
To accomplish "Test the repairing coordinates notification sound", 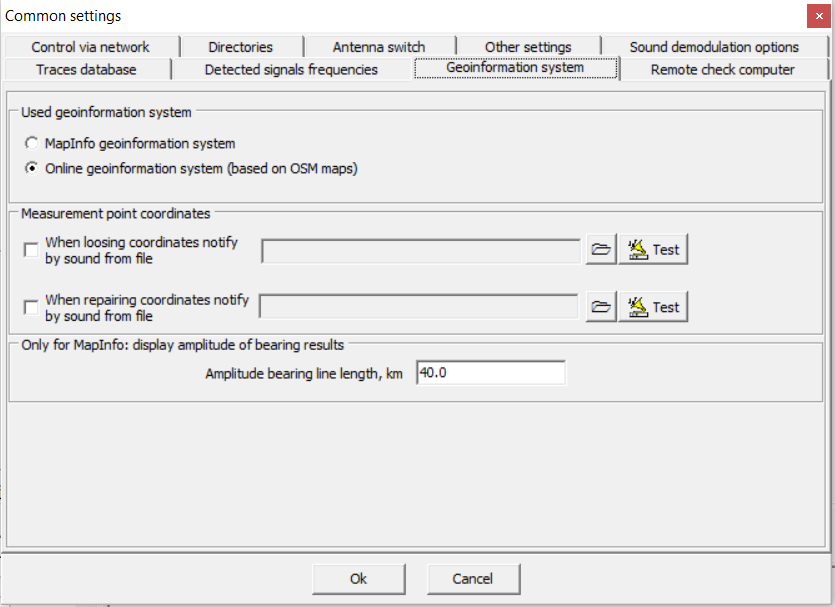I will pos(654,307).
